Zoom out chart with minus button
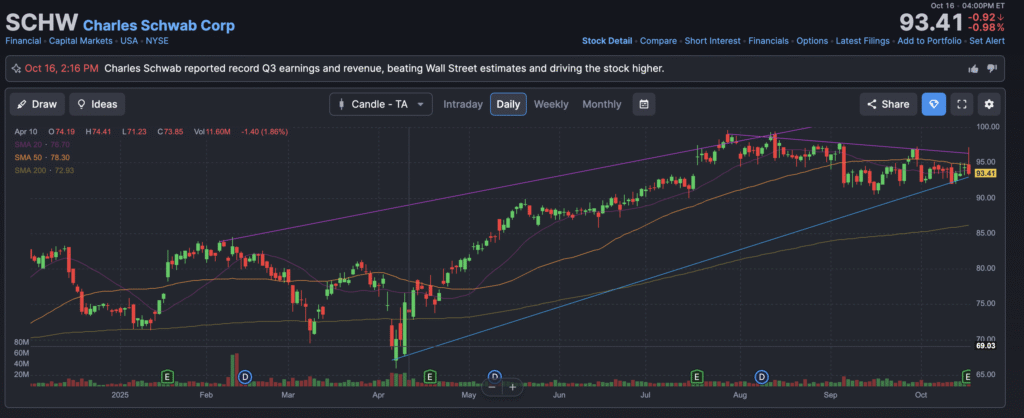 pos(493,386)
